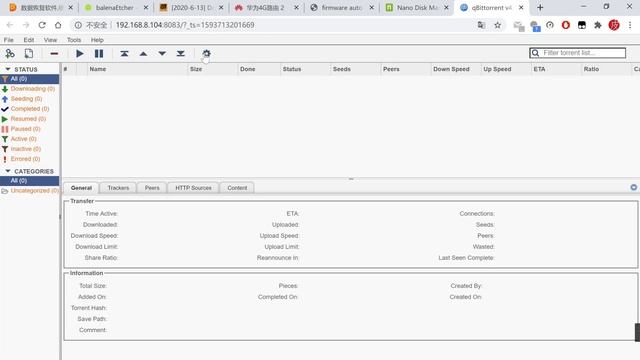Open the Options gear icon

[x=207, y=53]
